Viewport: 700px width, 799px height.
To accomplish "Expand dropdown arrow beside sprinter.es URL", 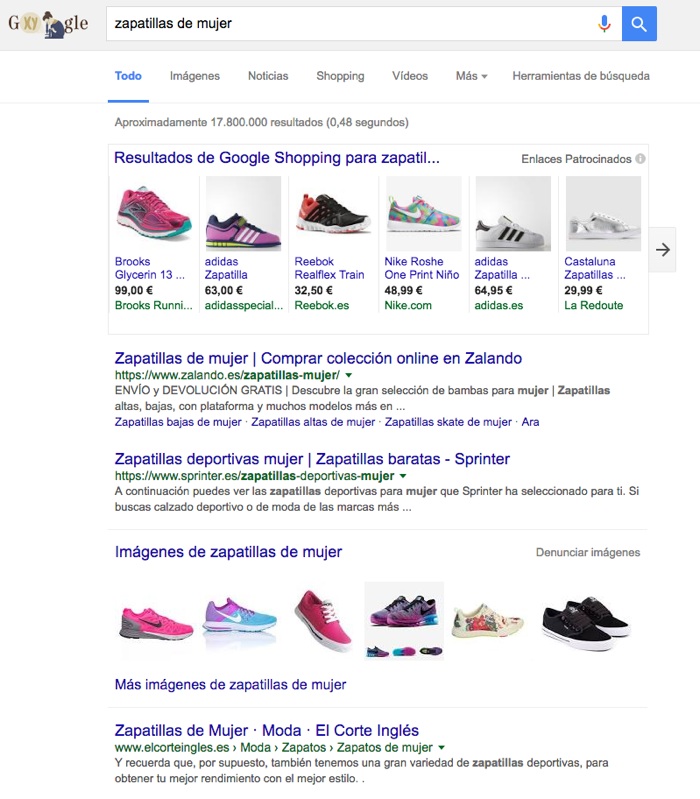I will 403,476.
